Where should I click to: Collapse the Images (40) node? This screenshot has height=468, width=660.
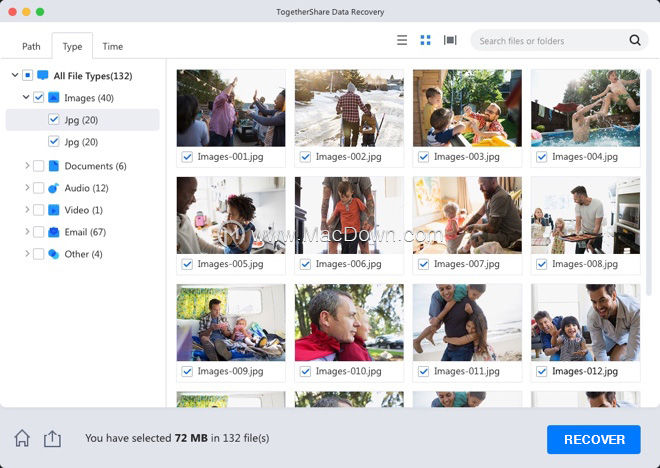click(26, 97)
